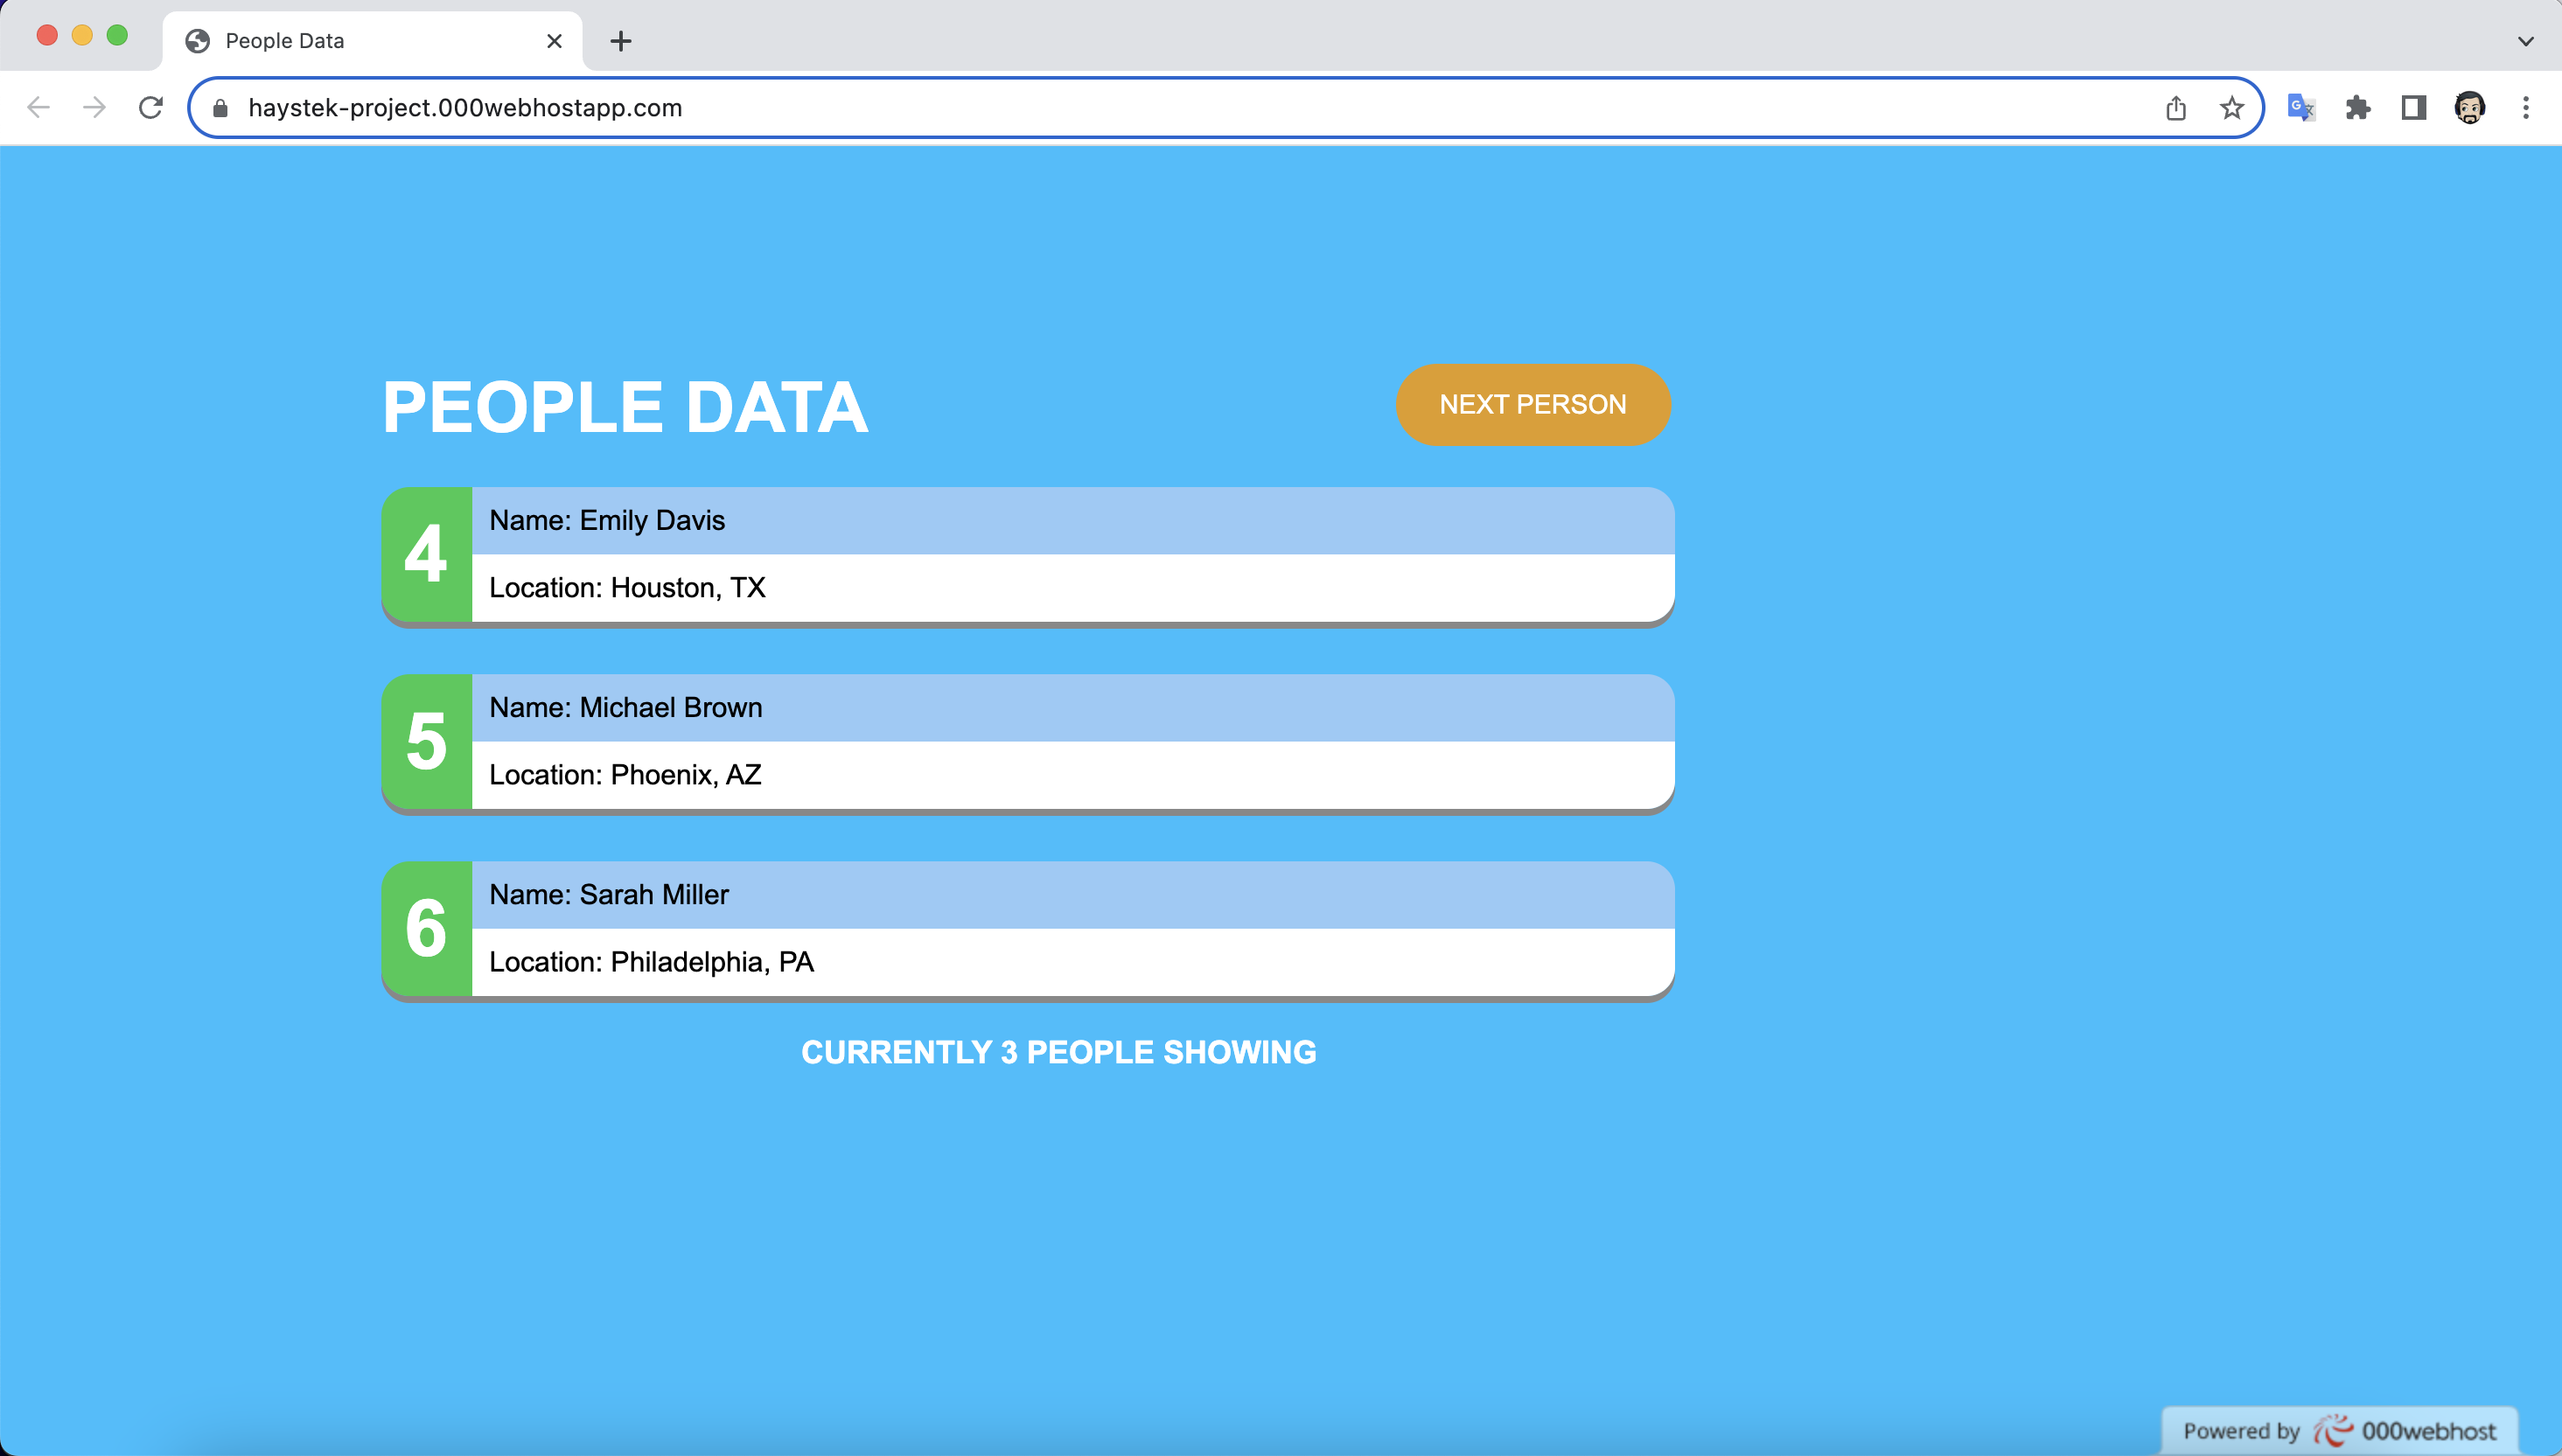This screenshot has height=1456, width=2562.
Task: Click the site lock icon
Action: pyautogui.click(x=221, y=107)
